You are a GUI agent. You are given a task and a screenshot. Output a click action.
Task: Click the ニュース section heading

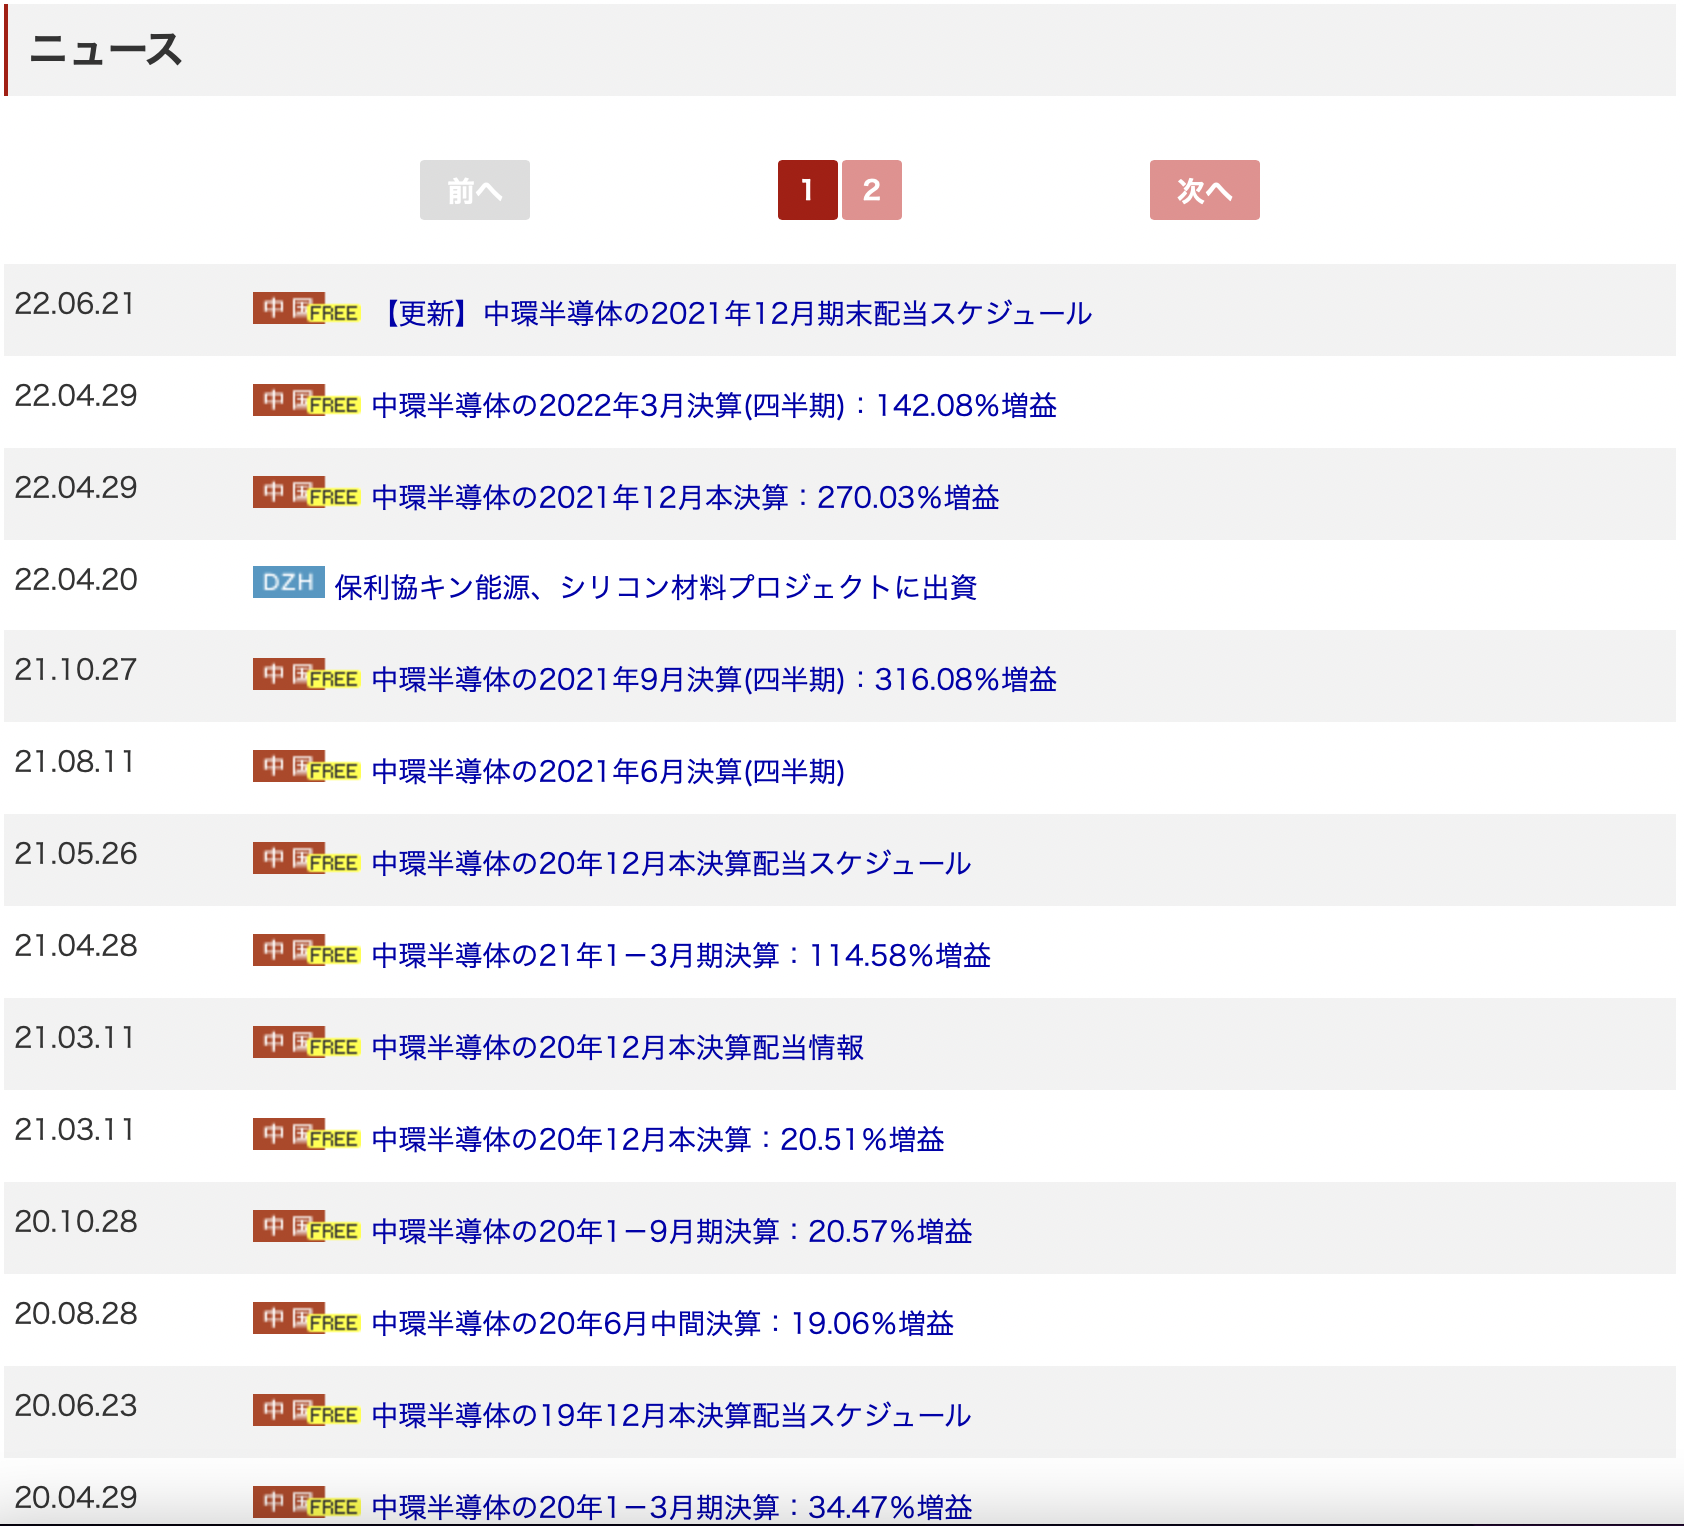tap(106, 49)
